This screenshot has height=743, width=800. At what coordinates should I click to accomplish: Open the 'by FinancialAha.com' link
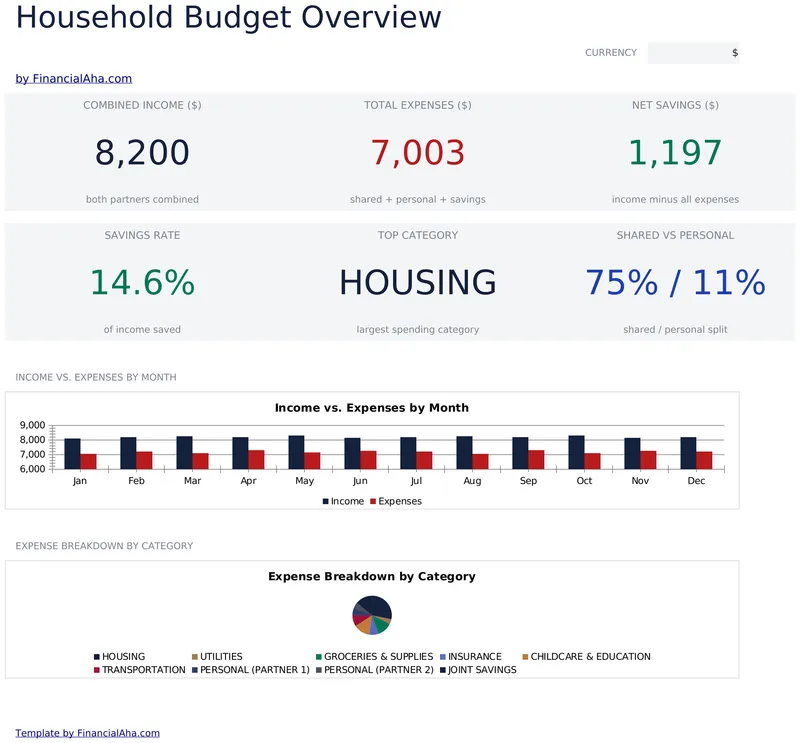(x=73, y=79)
